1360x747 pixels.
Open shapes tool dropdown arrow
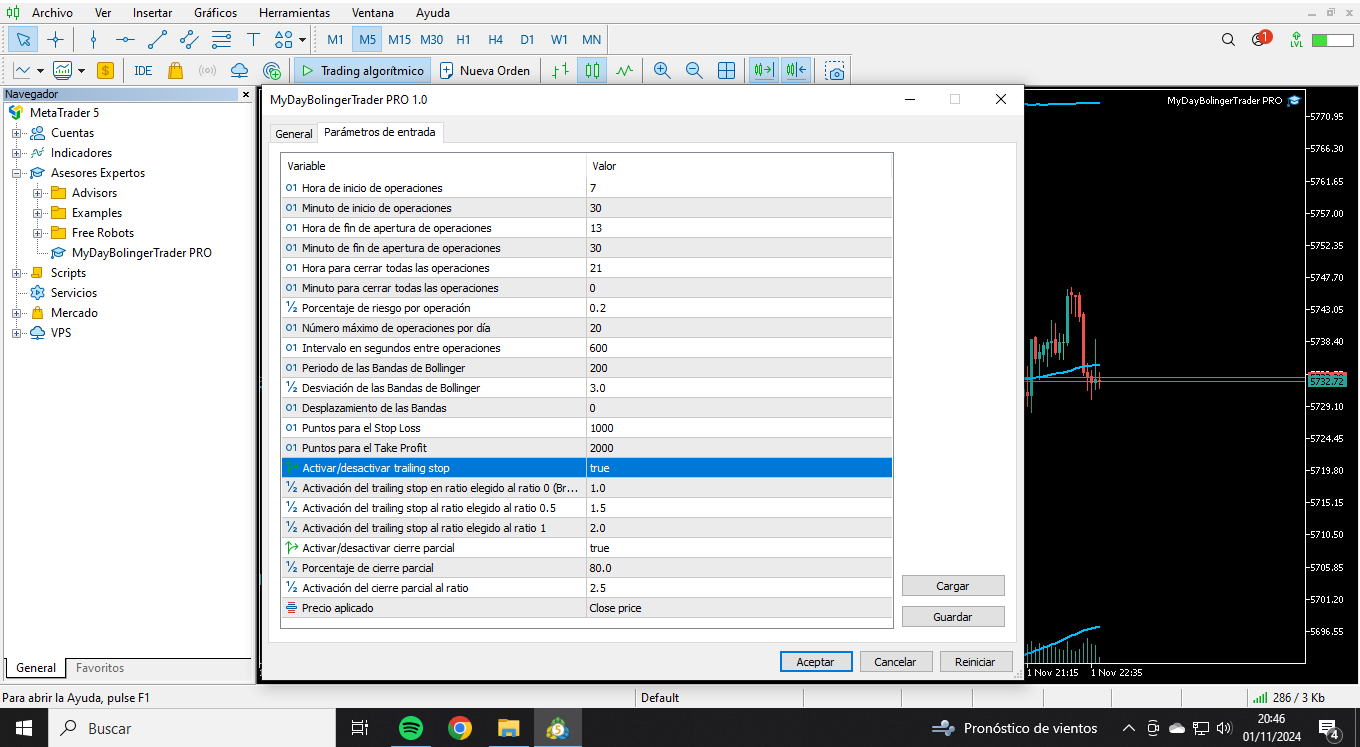[302, 40]
